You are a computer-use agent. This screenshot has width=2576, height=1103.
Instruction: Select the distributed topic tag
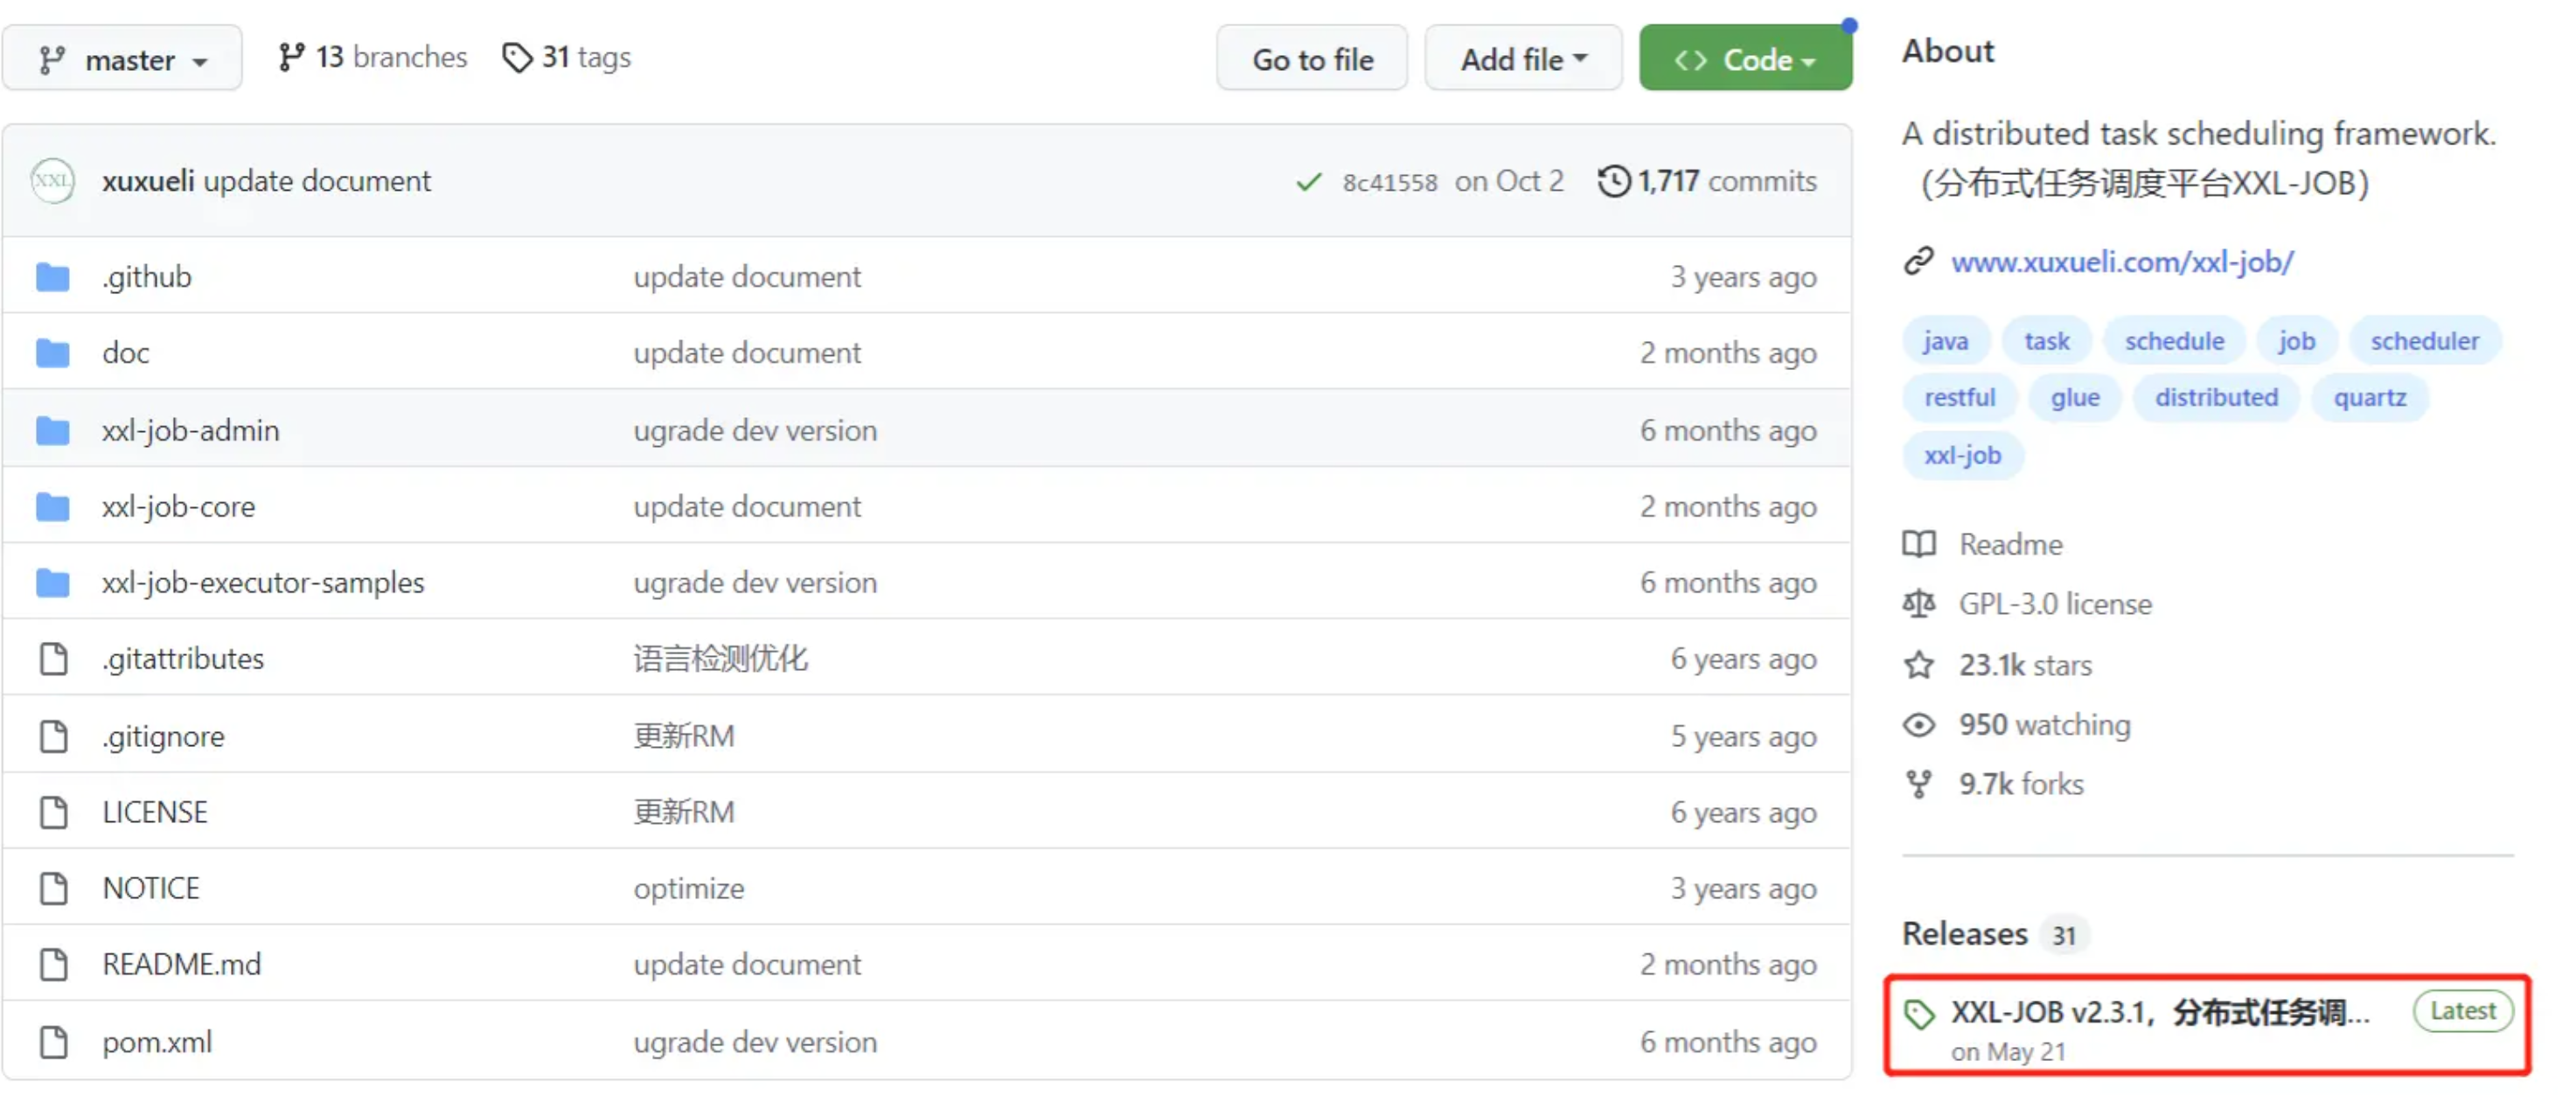(x=2216, y=398)
